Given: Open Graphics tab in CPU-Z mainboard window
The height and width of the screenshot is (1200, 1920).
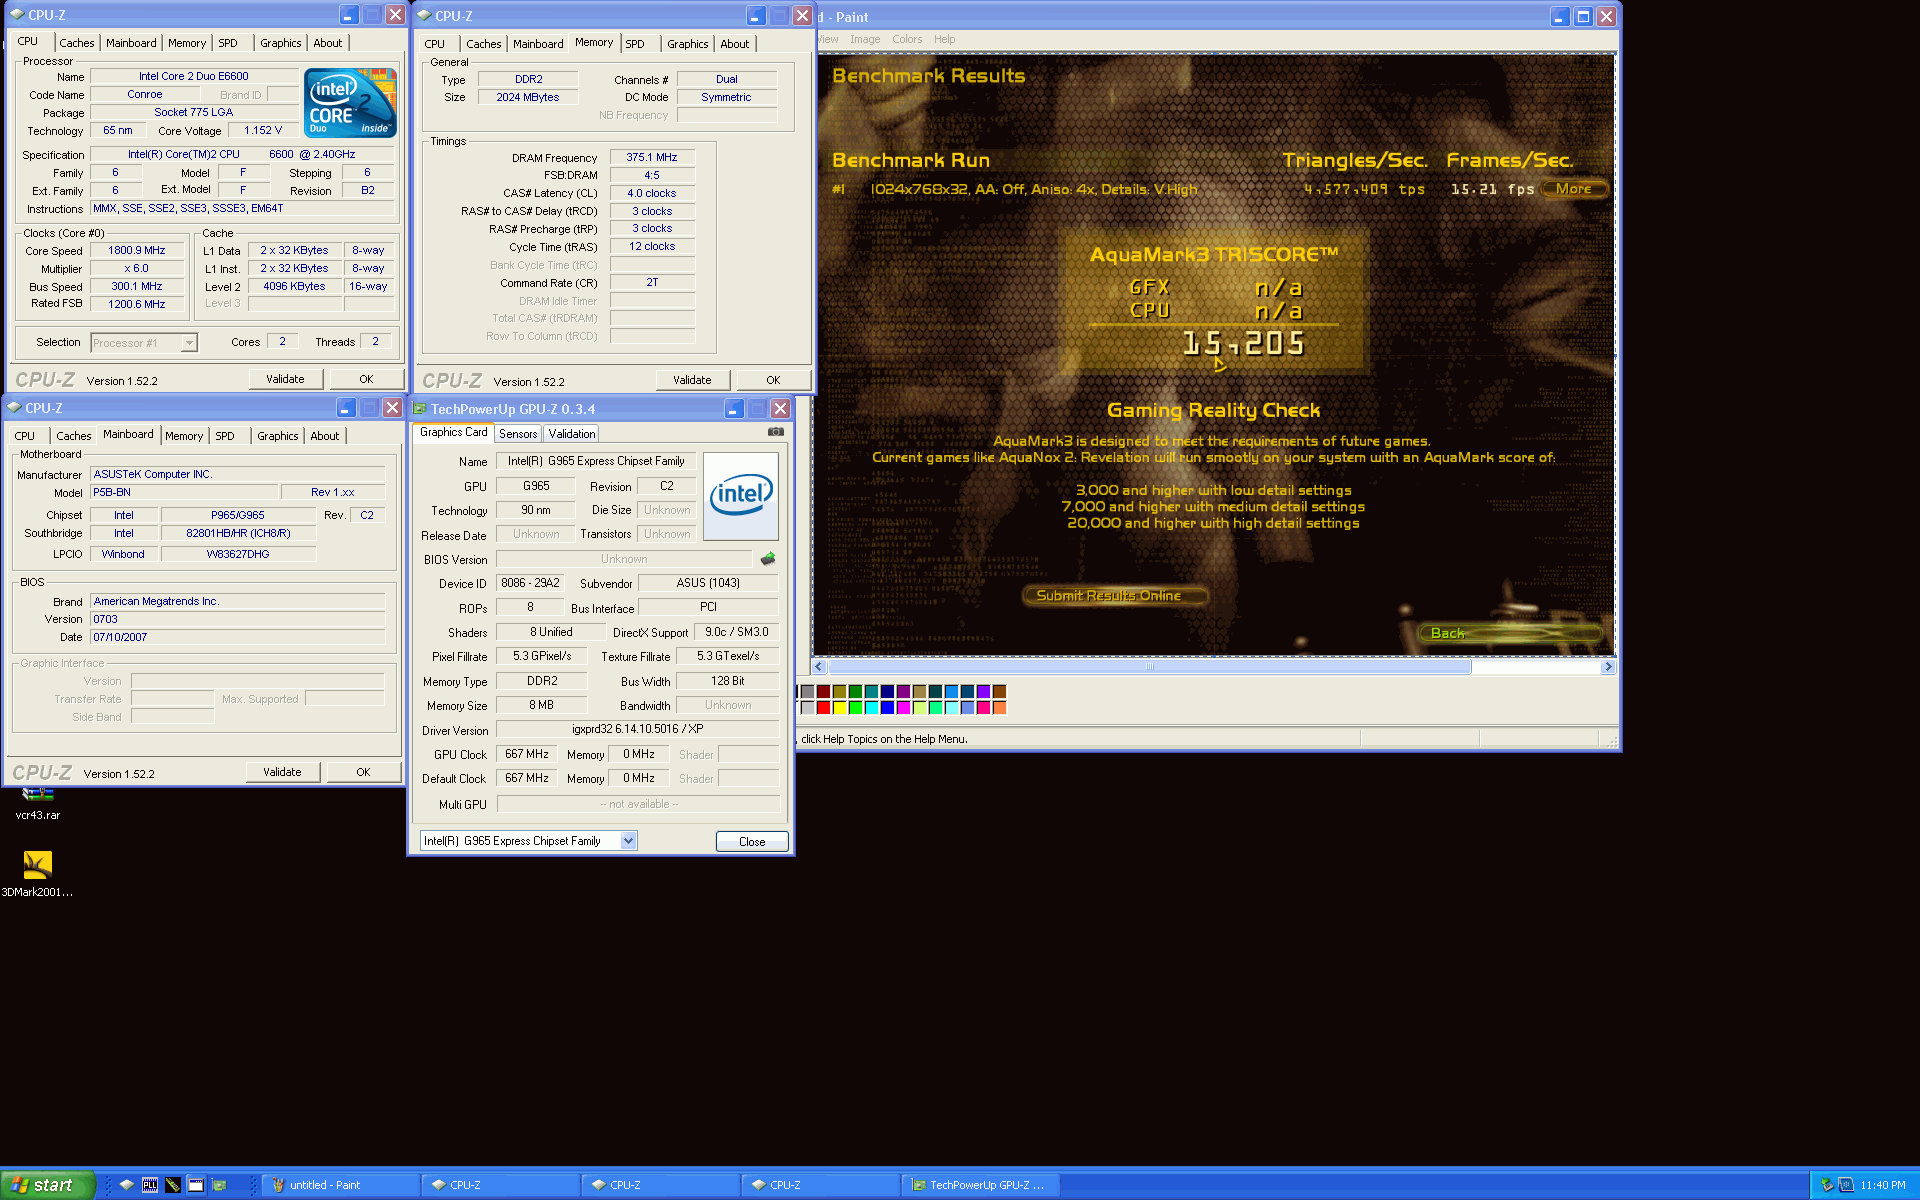Looking at the screenshot, I should (x=277, y=436).
